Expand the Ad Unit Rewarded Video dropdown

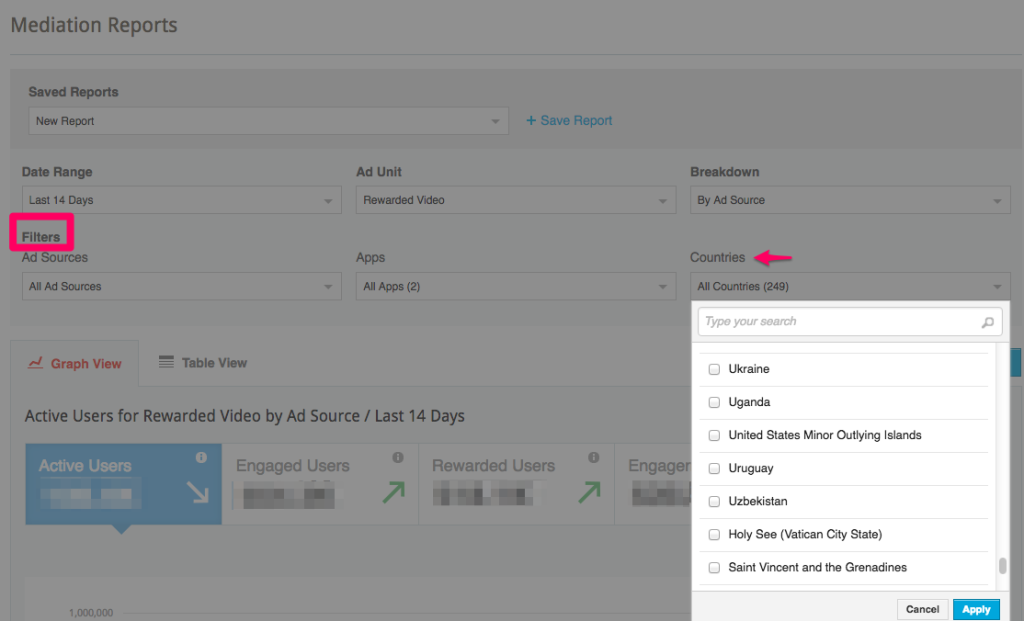pos(515,200)
